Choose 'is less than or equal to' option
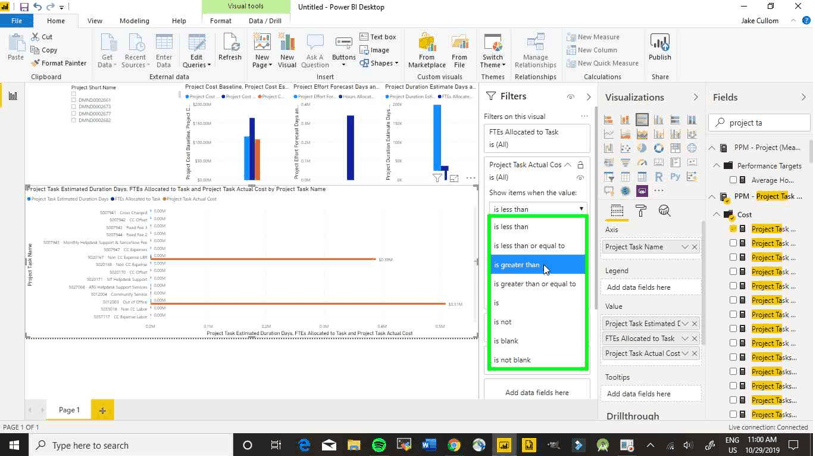Viewport: 815px width, 458px height. click(538, 246)
